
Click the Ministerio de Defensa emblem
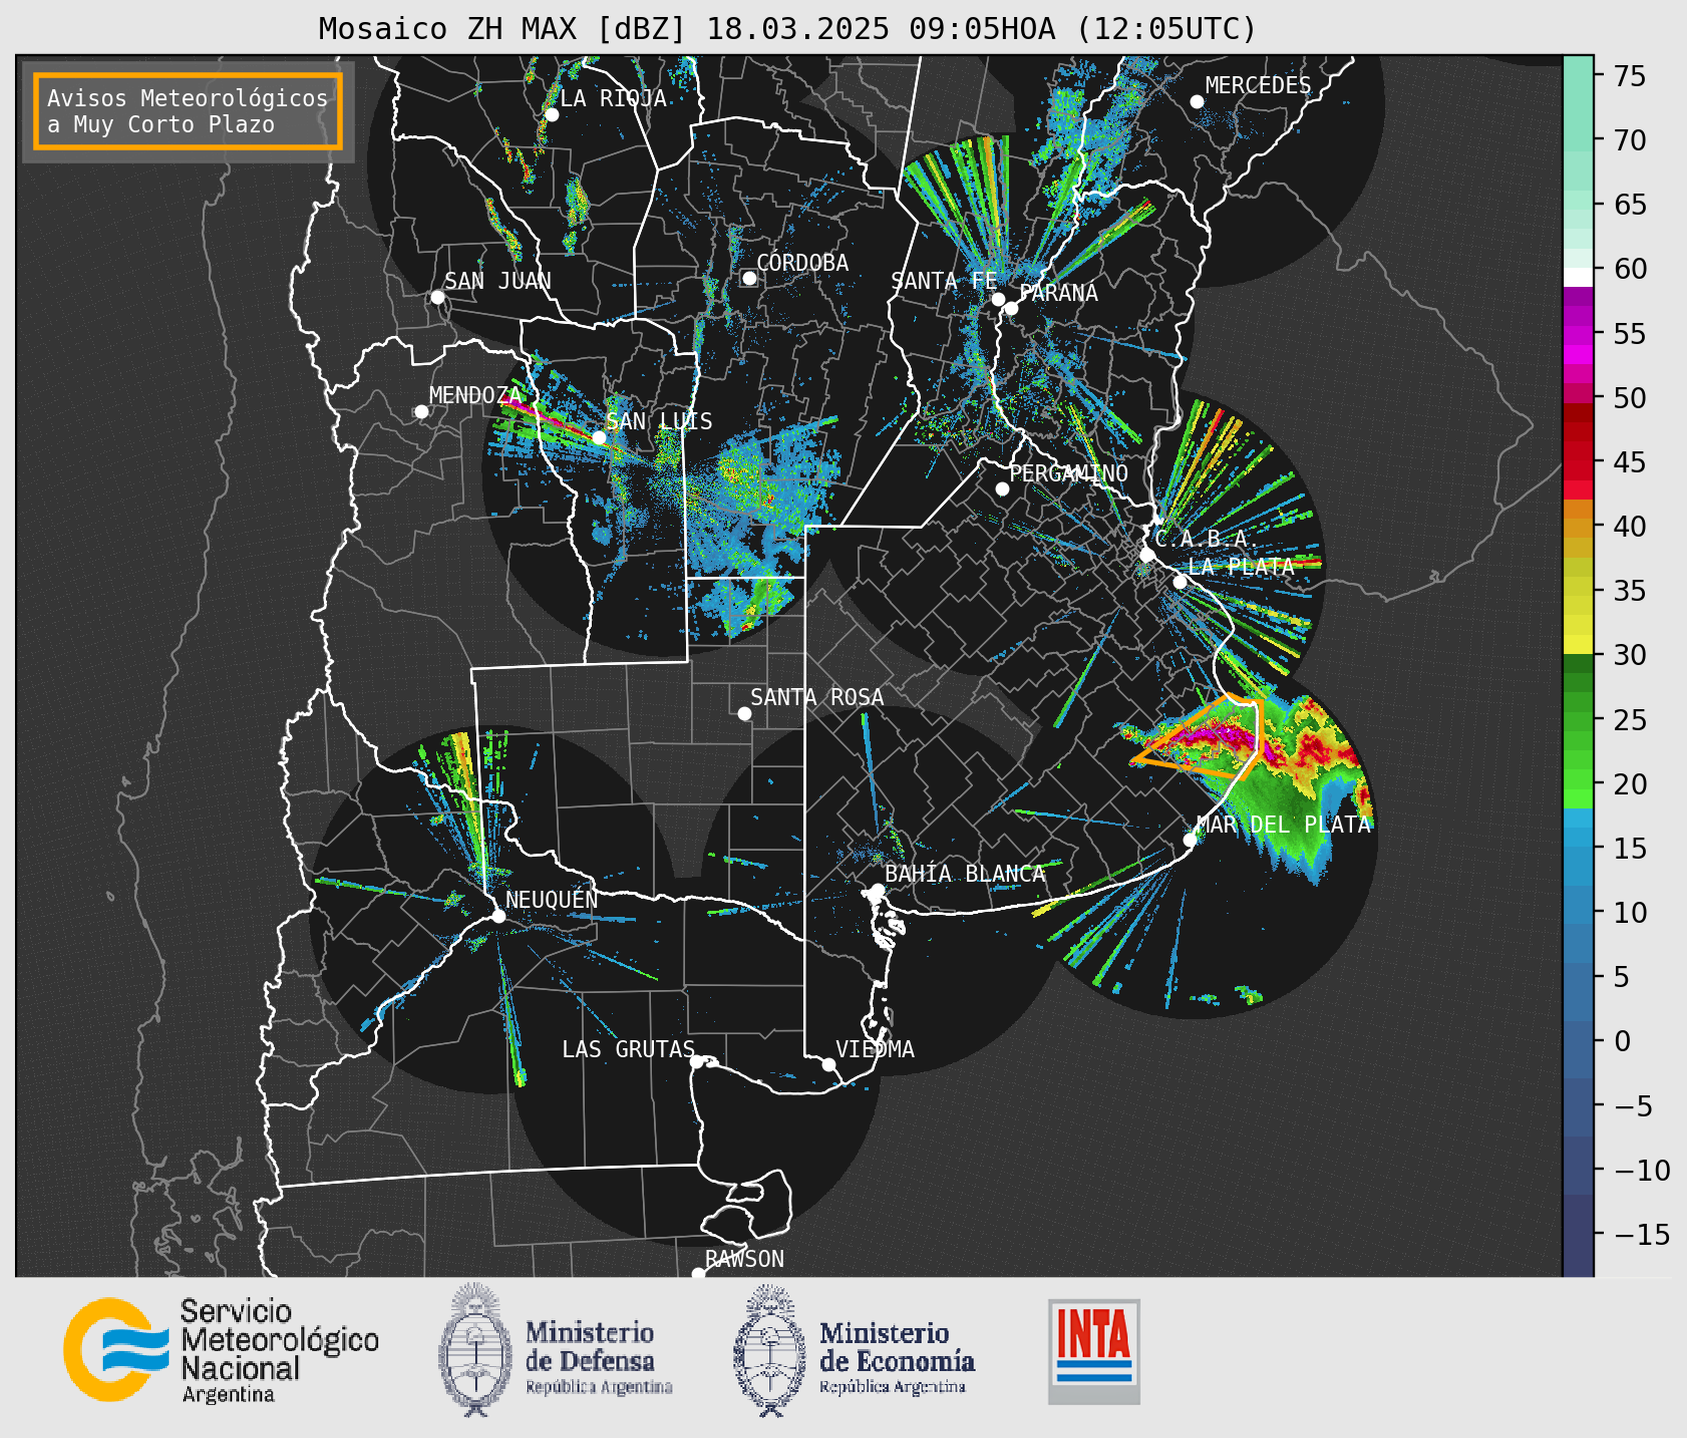[x=474, y=1350]
